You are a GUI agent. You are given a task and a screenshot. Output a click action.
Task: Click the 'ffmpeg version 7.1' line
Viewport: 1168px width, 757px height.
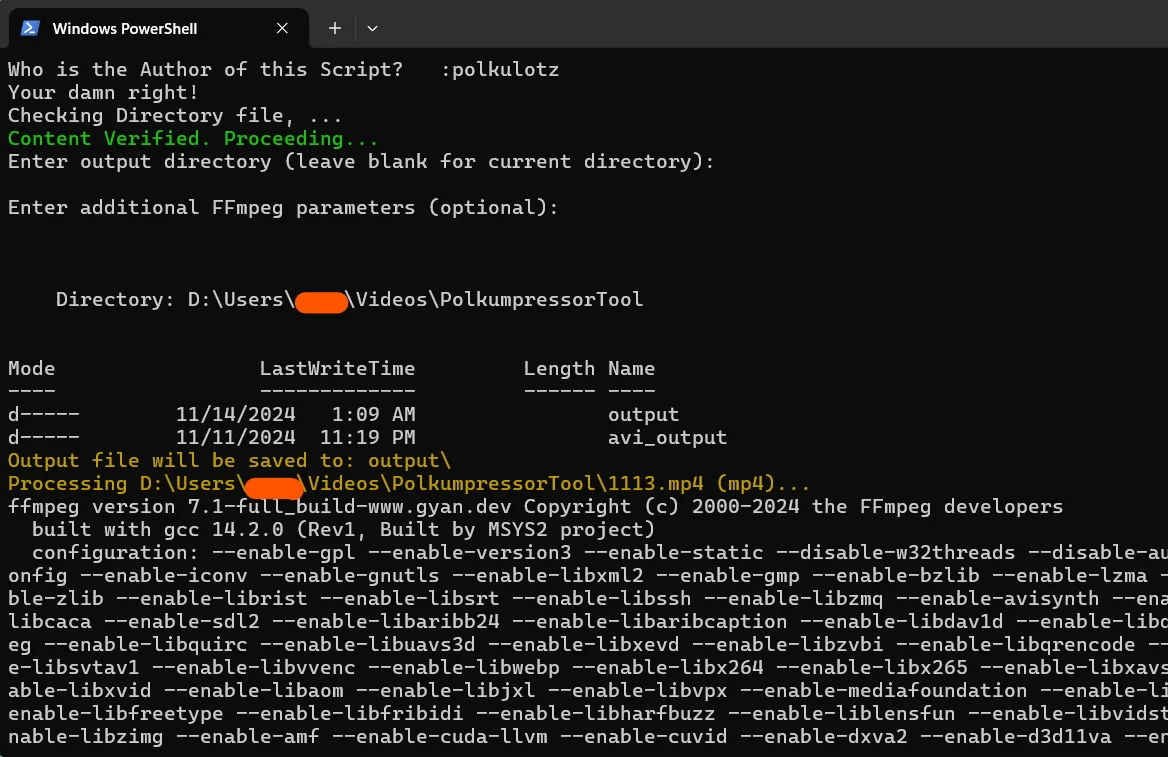point(535,507)
